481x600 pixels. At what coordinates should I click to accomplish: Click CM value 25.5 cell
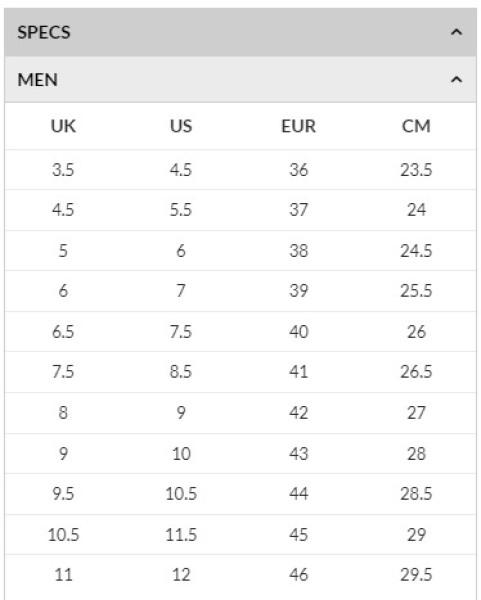pos(416,291)
